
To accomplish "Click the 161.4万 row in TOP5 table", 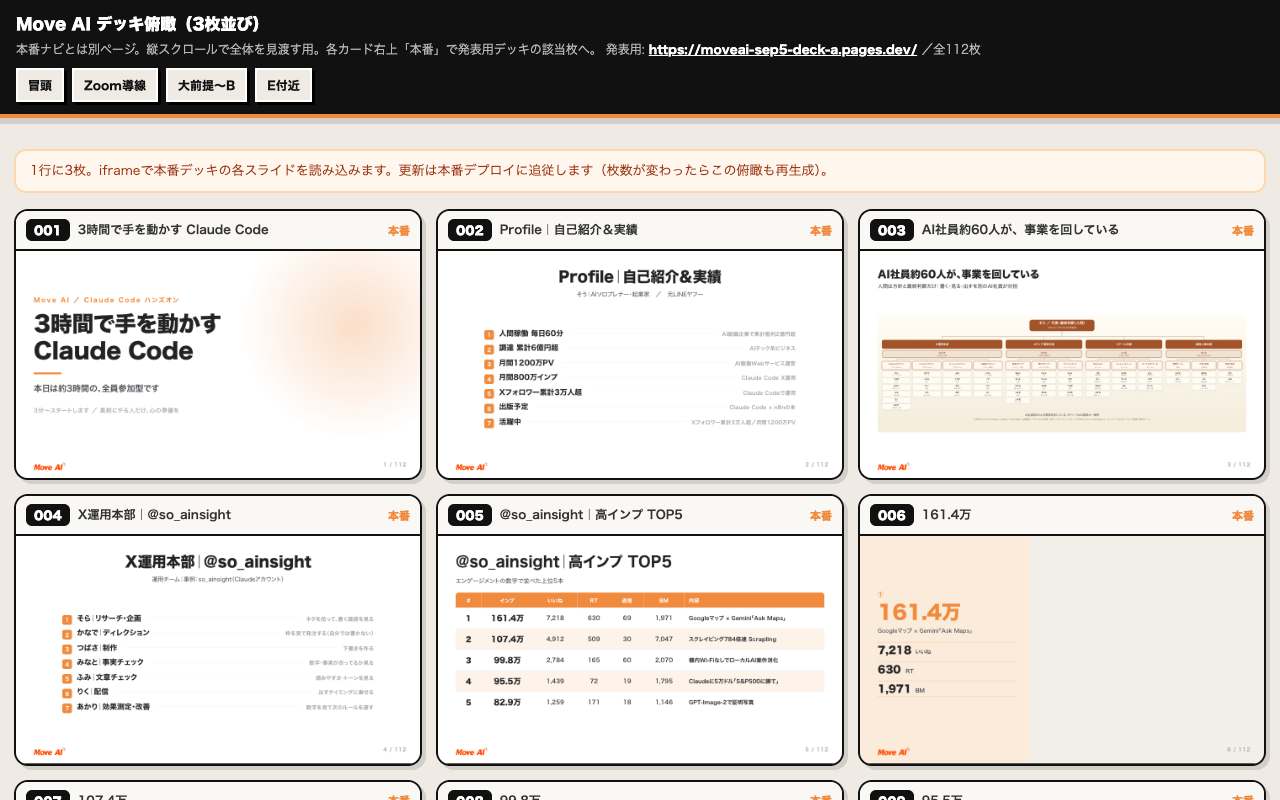I will click(x=640, y=618).
